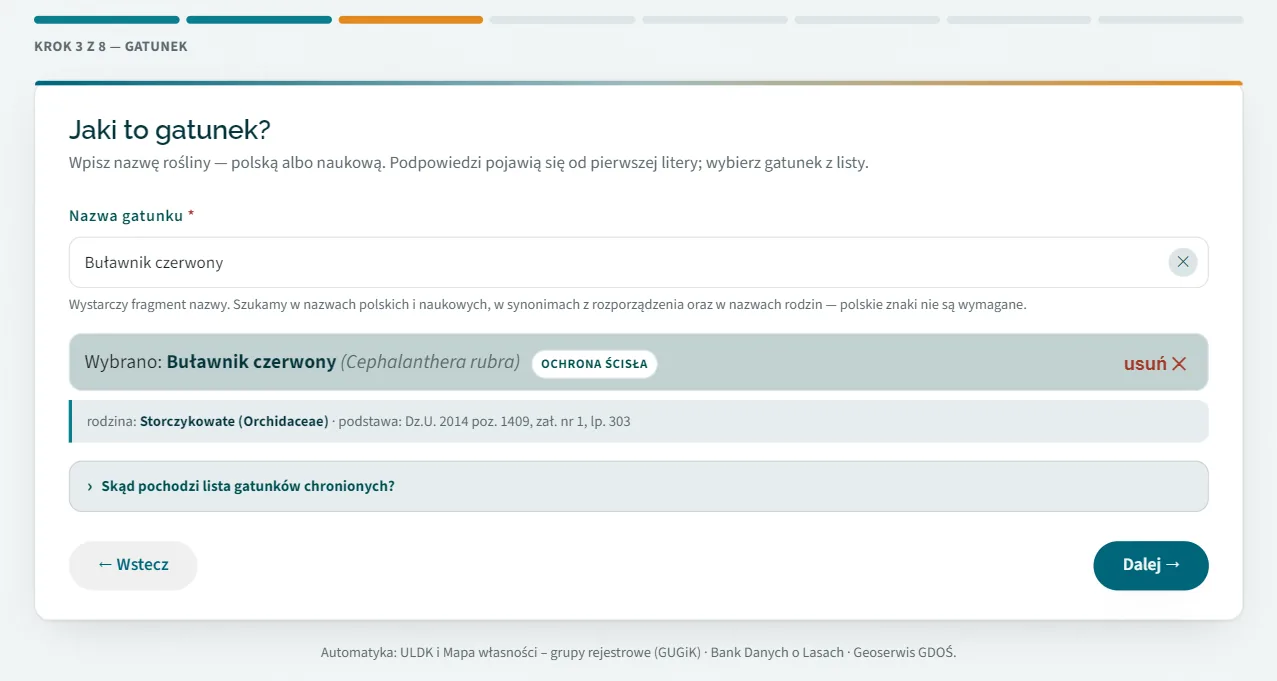Image resolution: width=1277 pixels, height=681 pixels.
Task: Jump to the fifth gray progress segment
Action: pos(715,19)
